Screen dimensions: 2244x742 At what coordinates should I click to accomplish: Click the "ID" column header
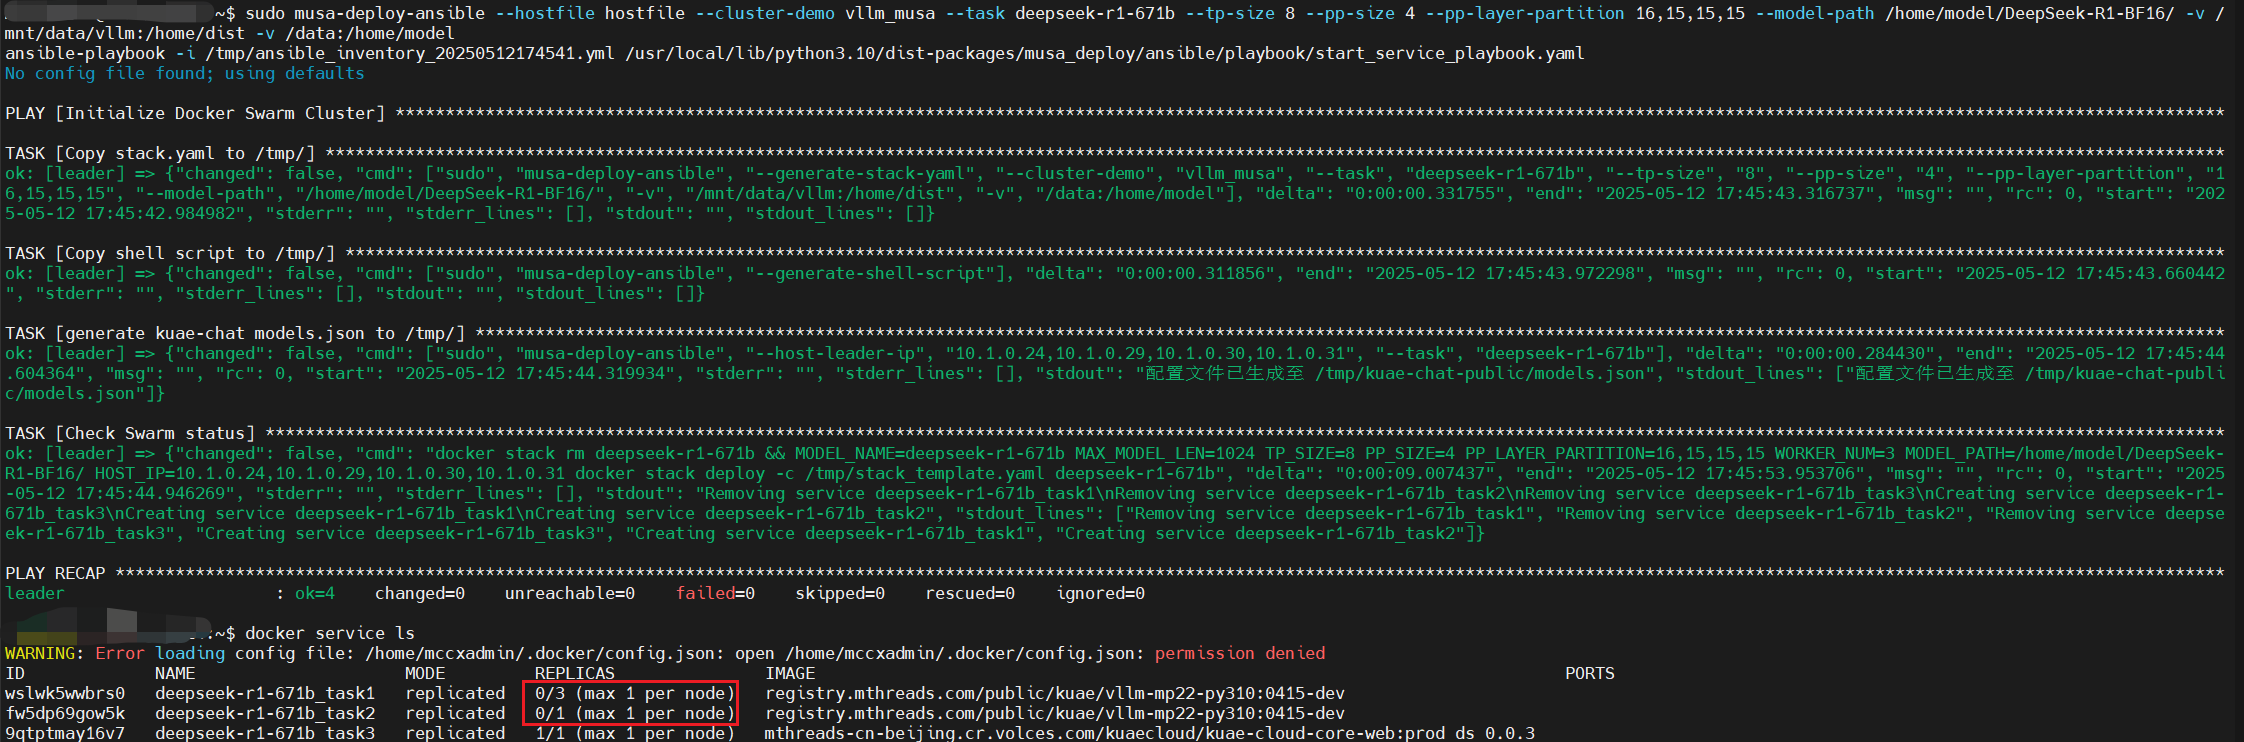(15, 673)
